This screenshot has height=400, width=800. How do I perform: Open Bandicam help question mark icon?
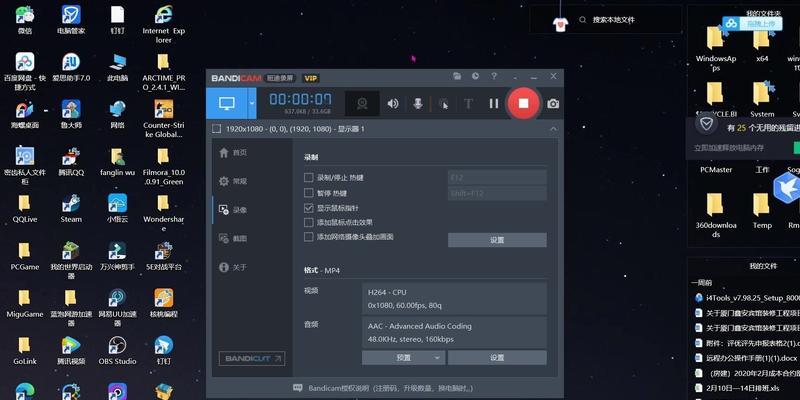coord(494,76)
